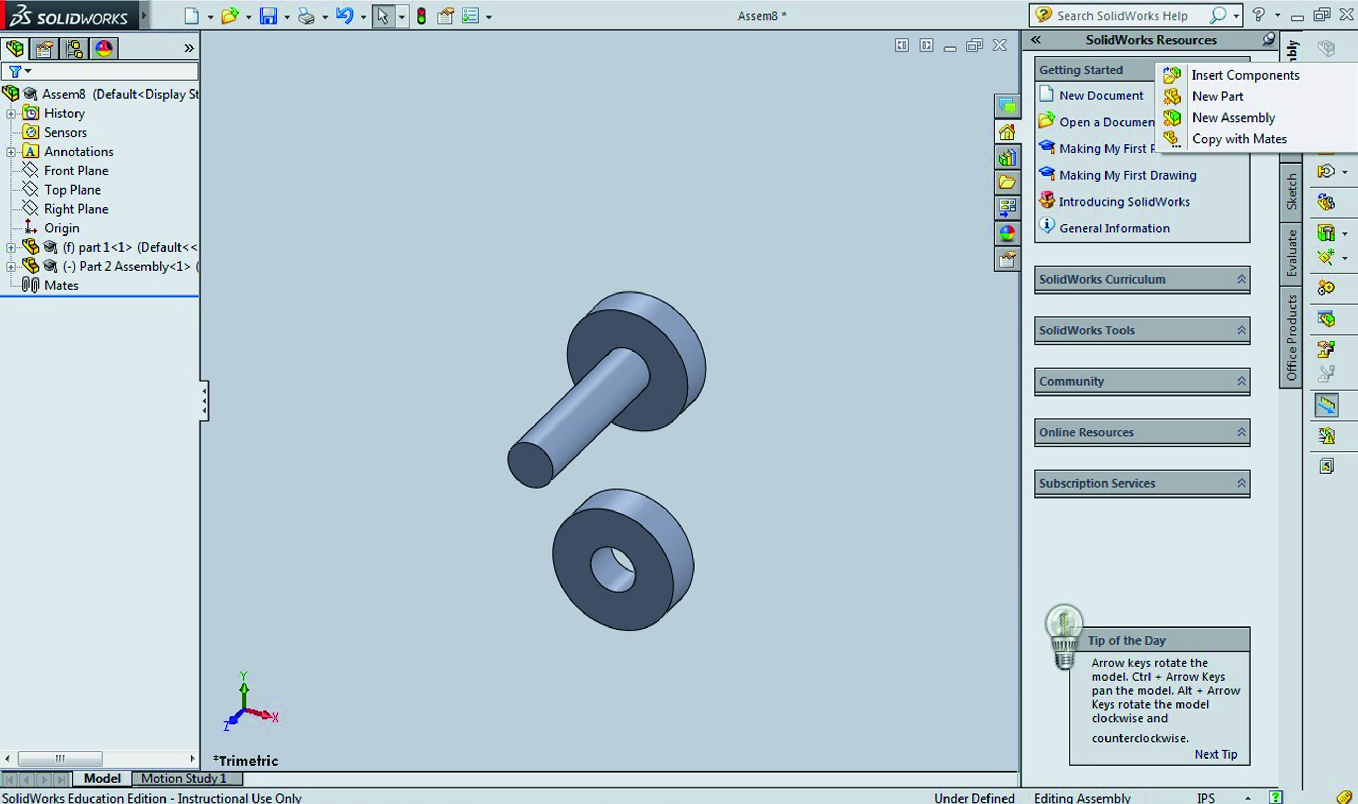Click the Next Tip link

coord(1215,755)
